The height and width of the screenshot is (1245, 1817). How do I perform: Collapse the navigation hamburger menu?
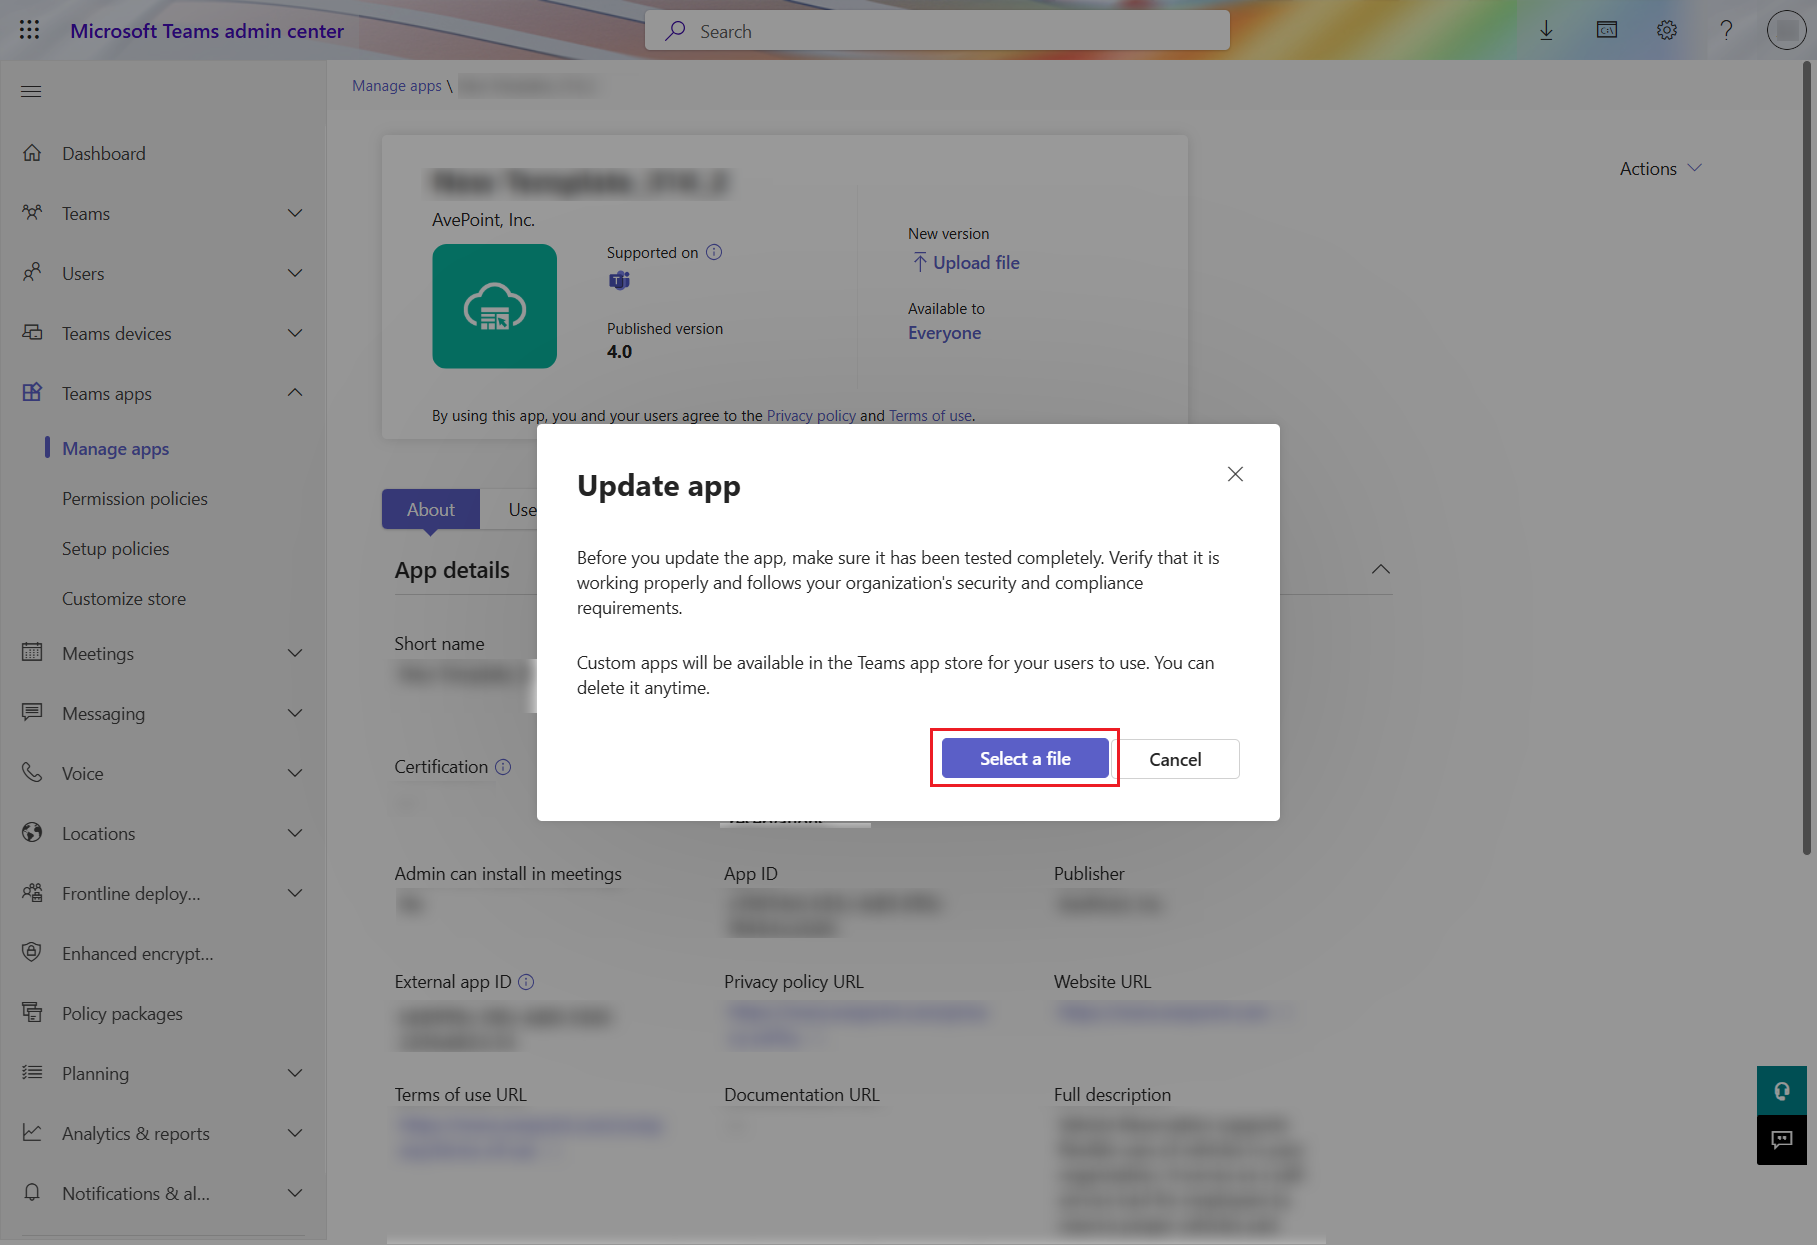(x=31, y=91)
